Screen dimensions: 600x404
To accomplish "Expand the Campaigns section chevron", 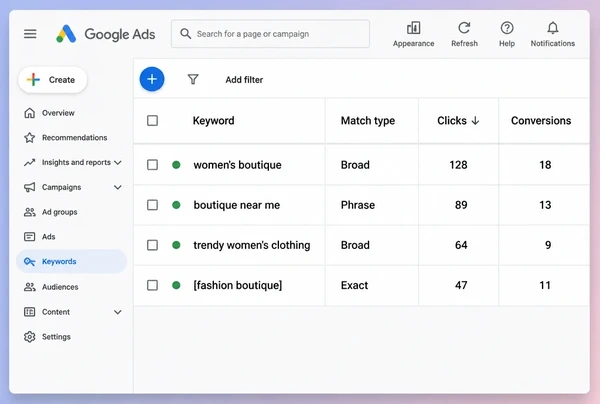I will [118, 187].
